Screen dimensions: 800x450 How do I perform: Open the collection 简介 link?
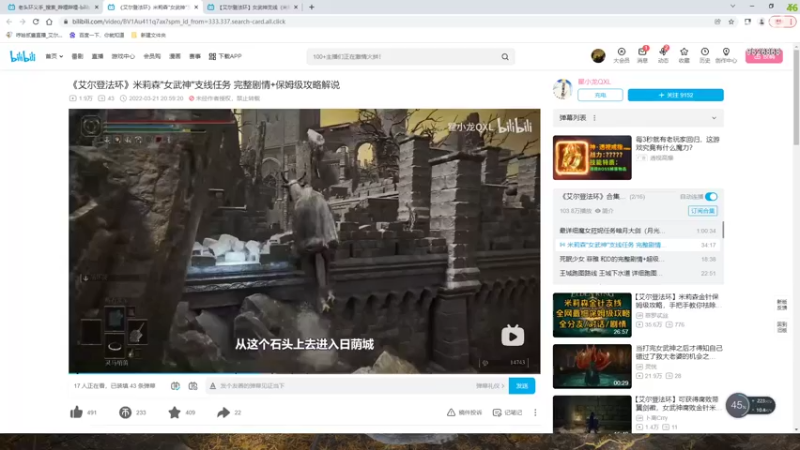coord(604,211)
